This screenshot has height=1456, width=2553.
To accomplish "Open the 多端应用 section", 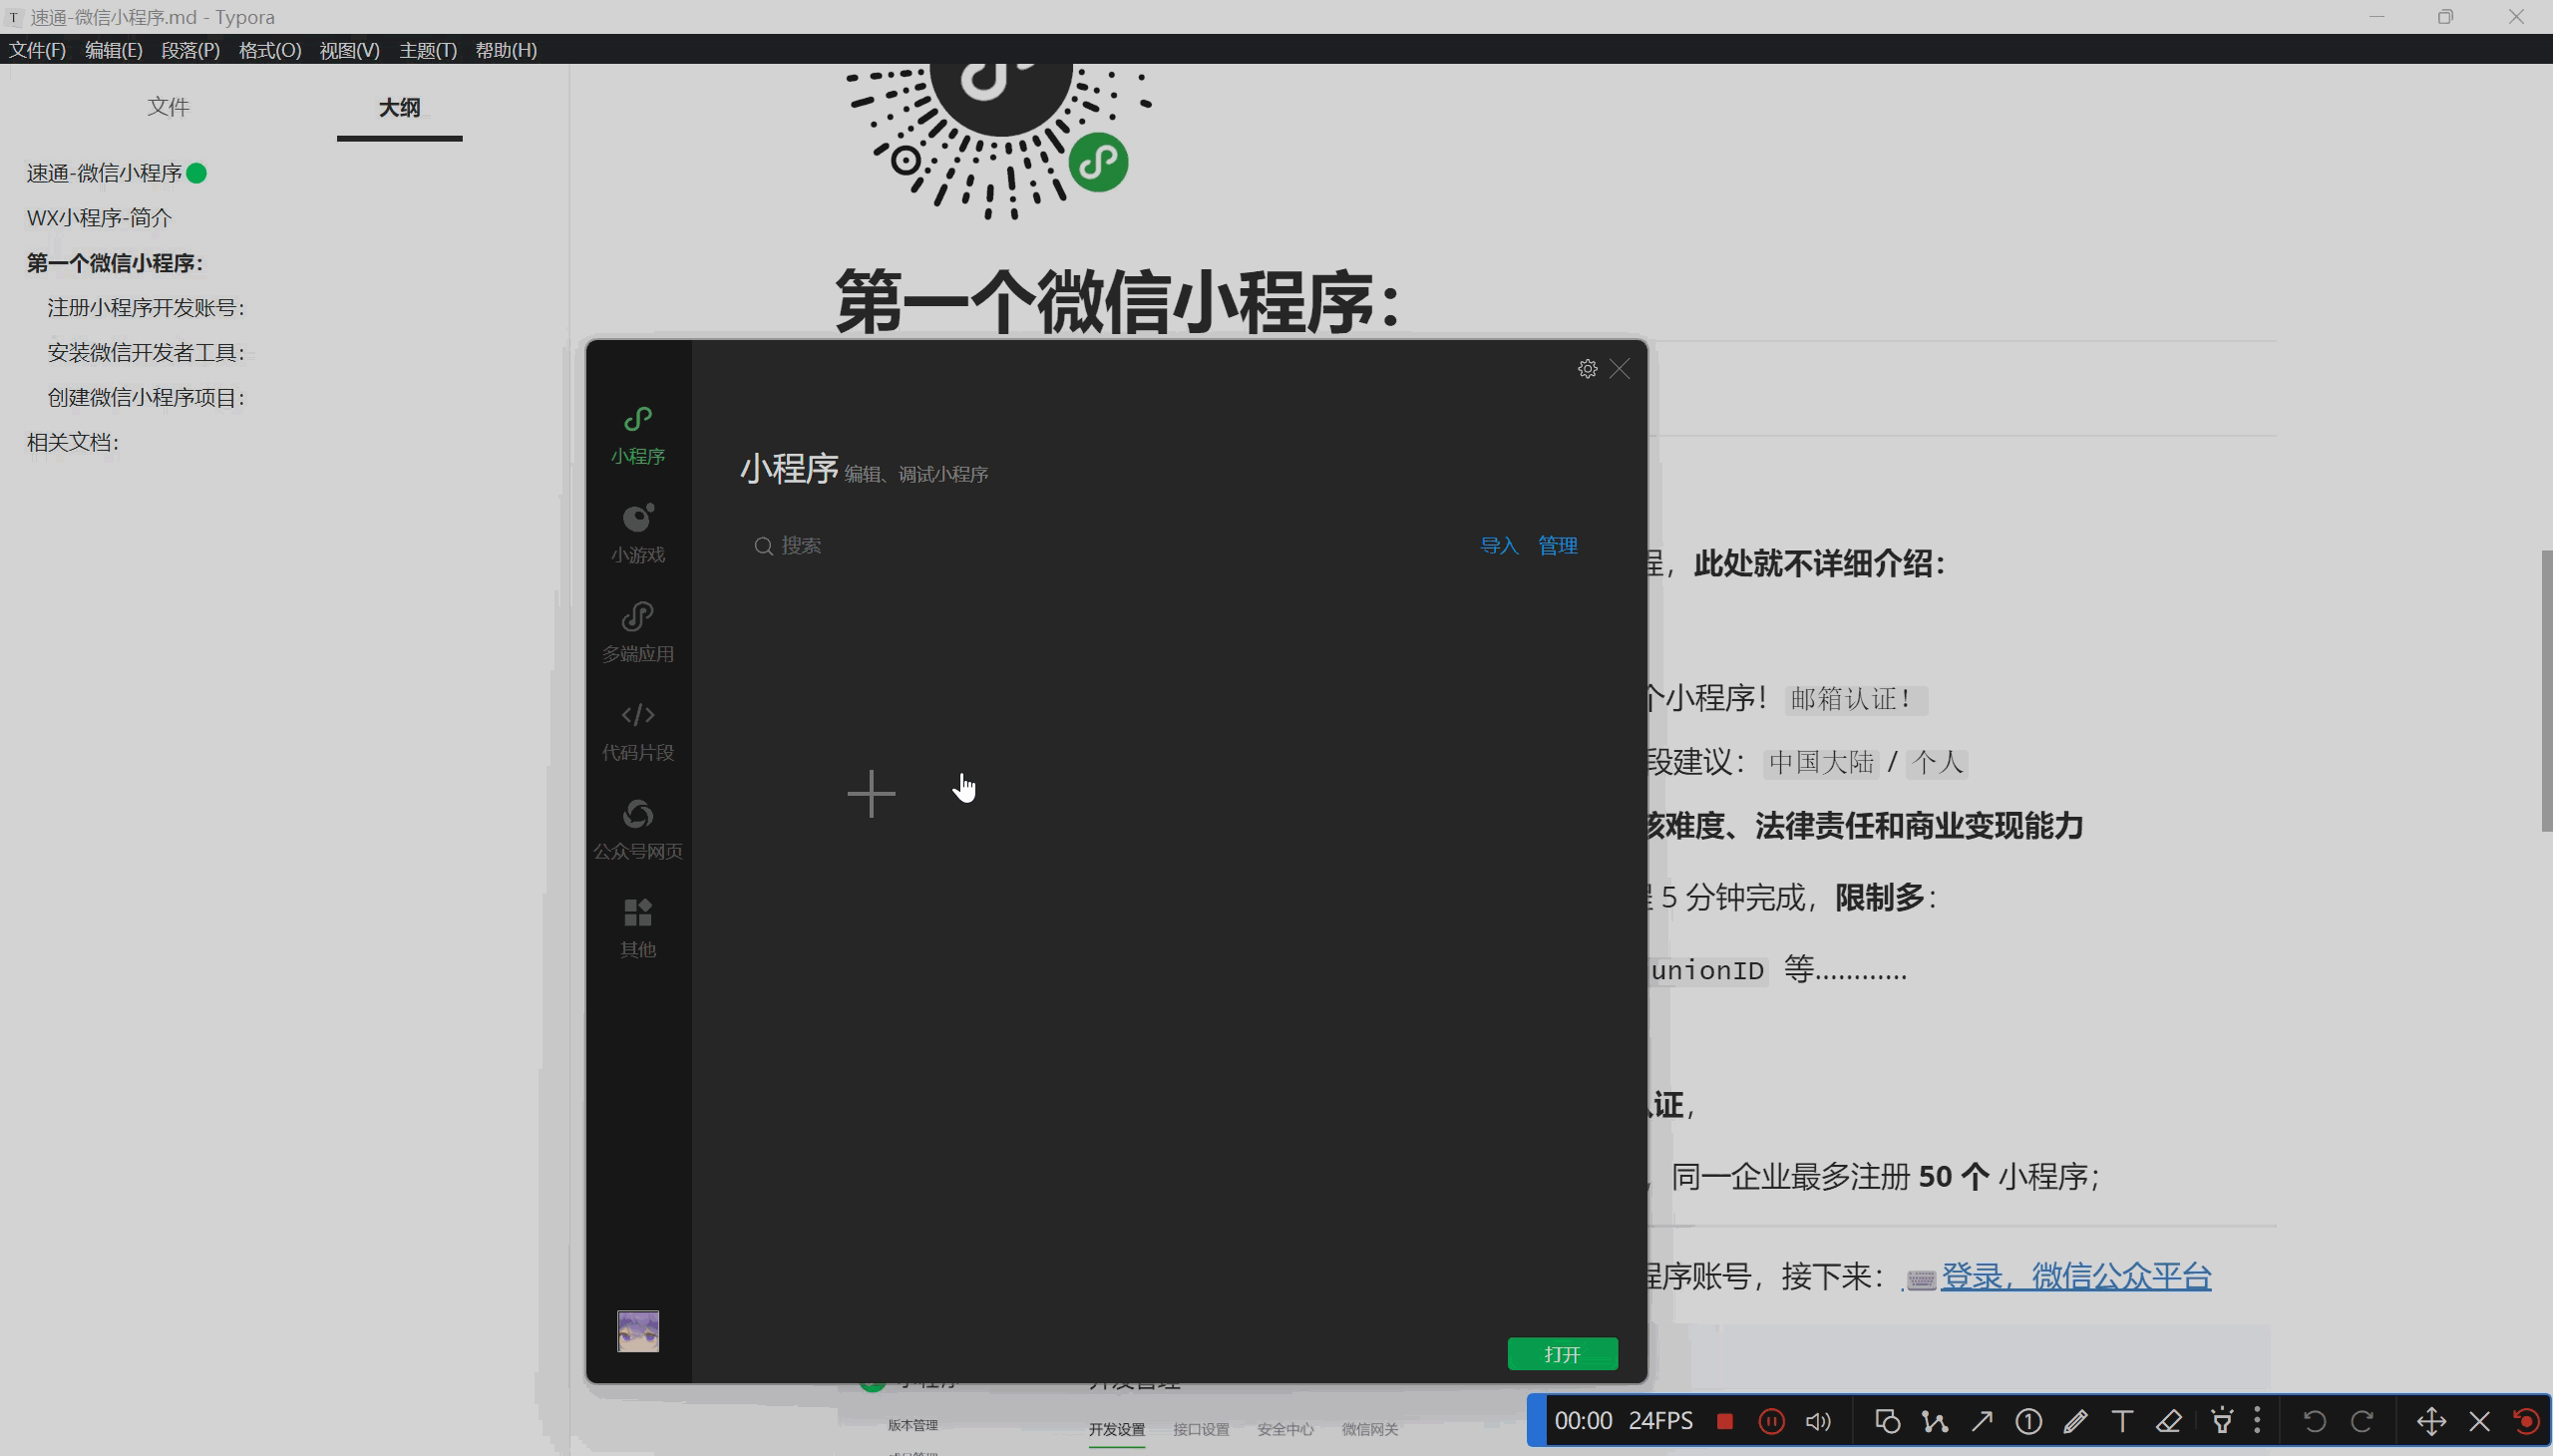I will click(637, 630).
